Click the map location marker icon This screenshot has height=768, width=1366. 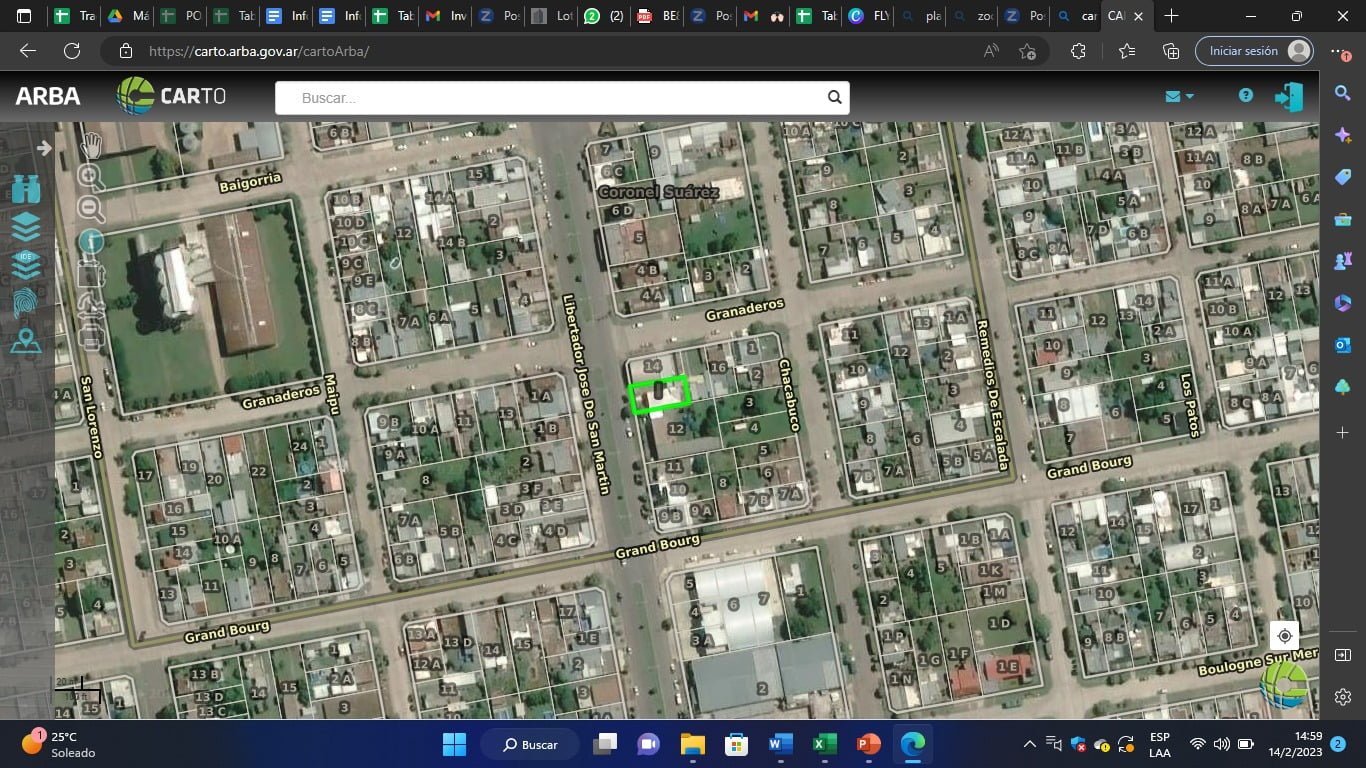[26, 341]
